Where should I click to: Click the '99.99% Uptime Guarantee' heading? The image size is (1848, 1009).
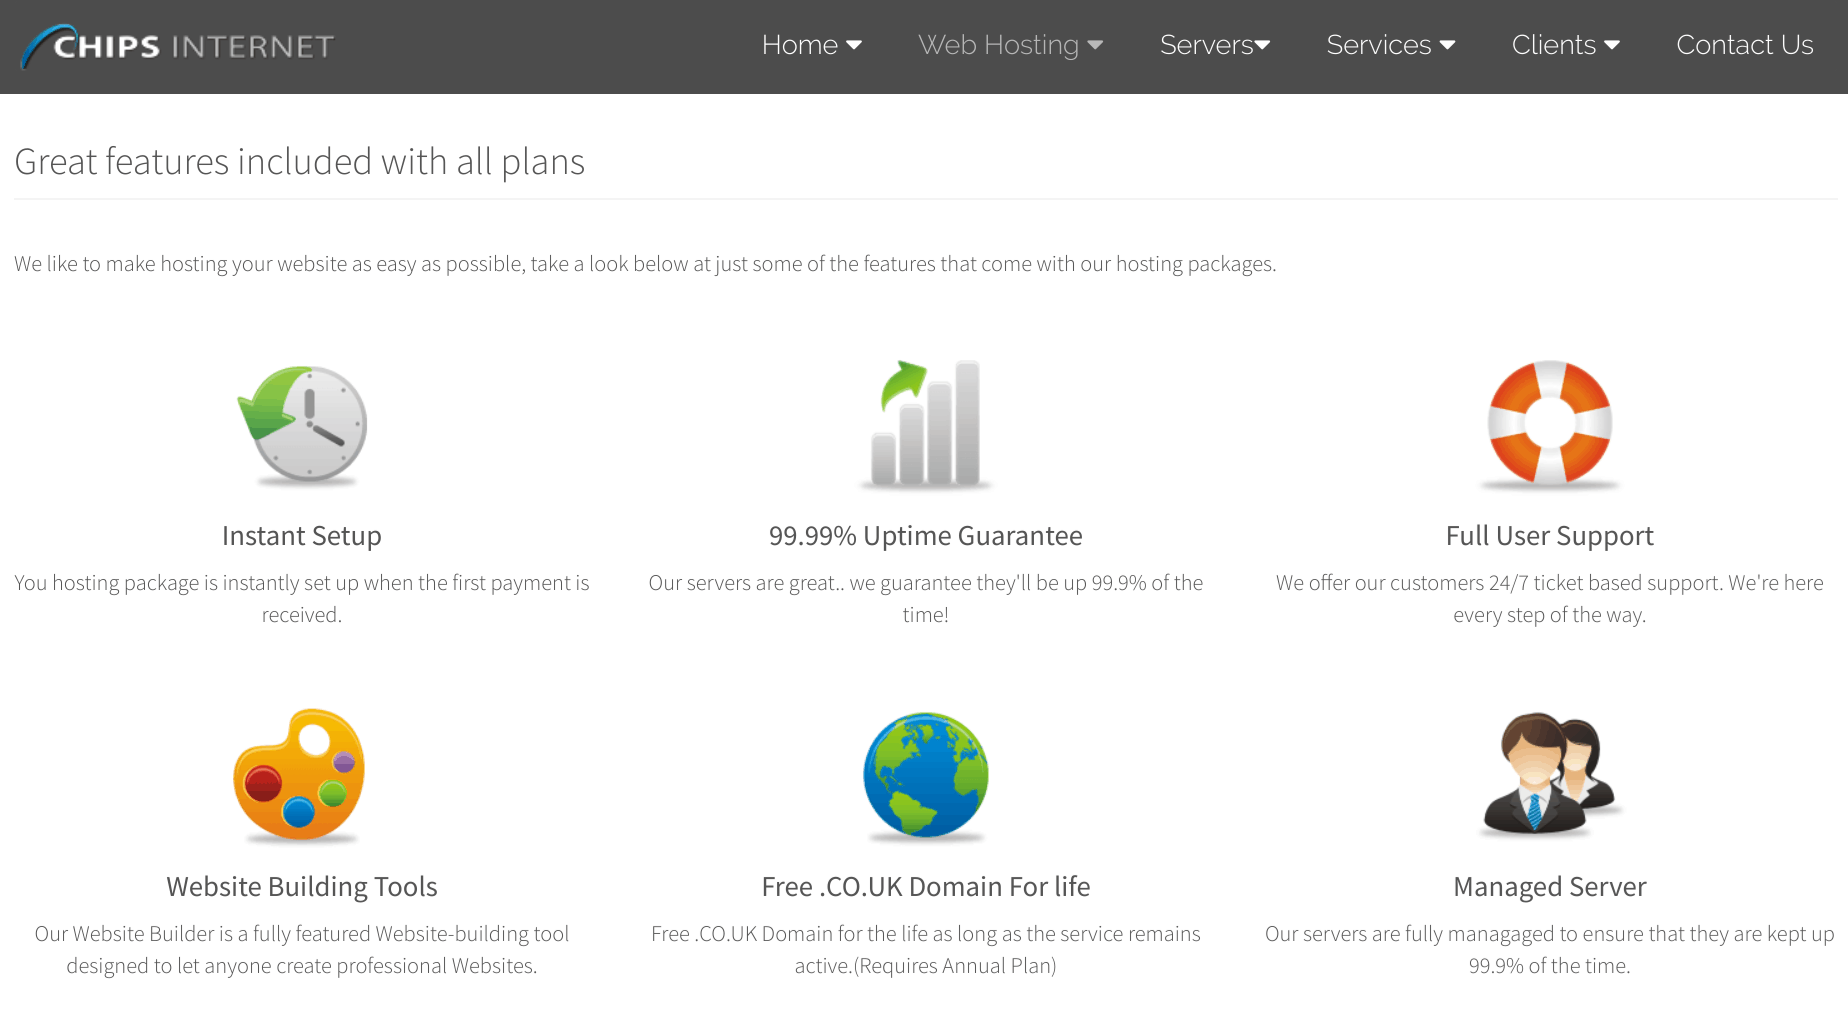point(926,536)
